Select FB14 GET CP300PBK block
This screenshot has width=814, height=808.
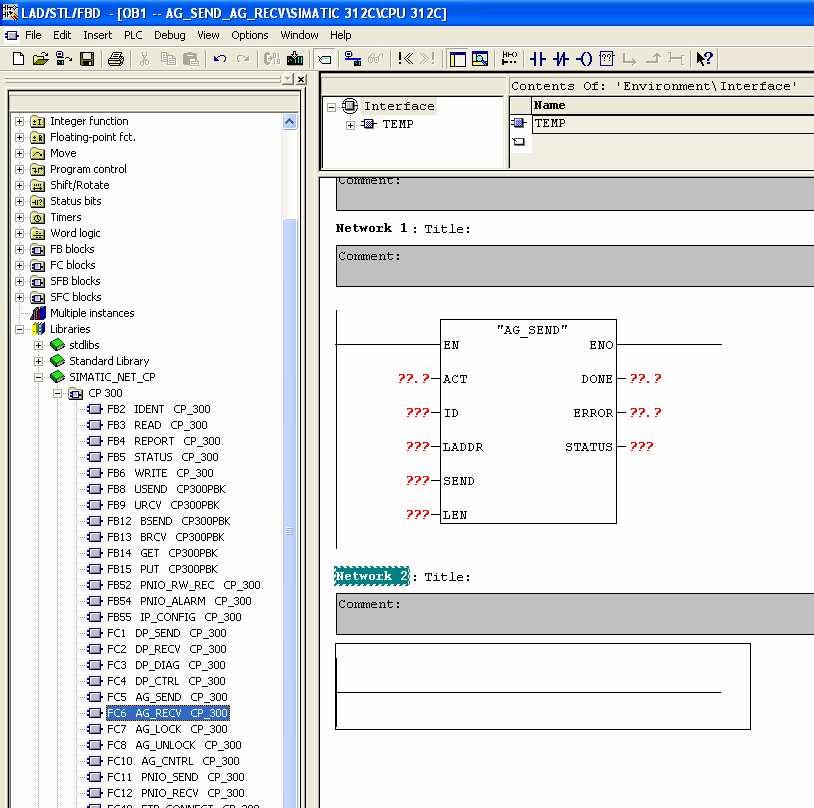[x=162, y=553]
